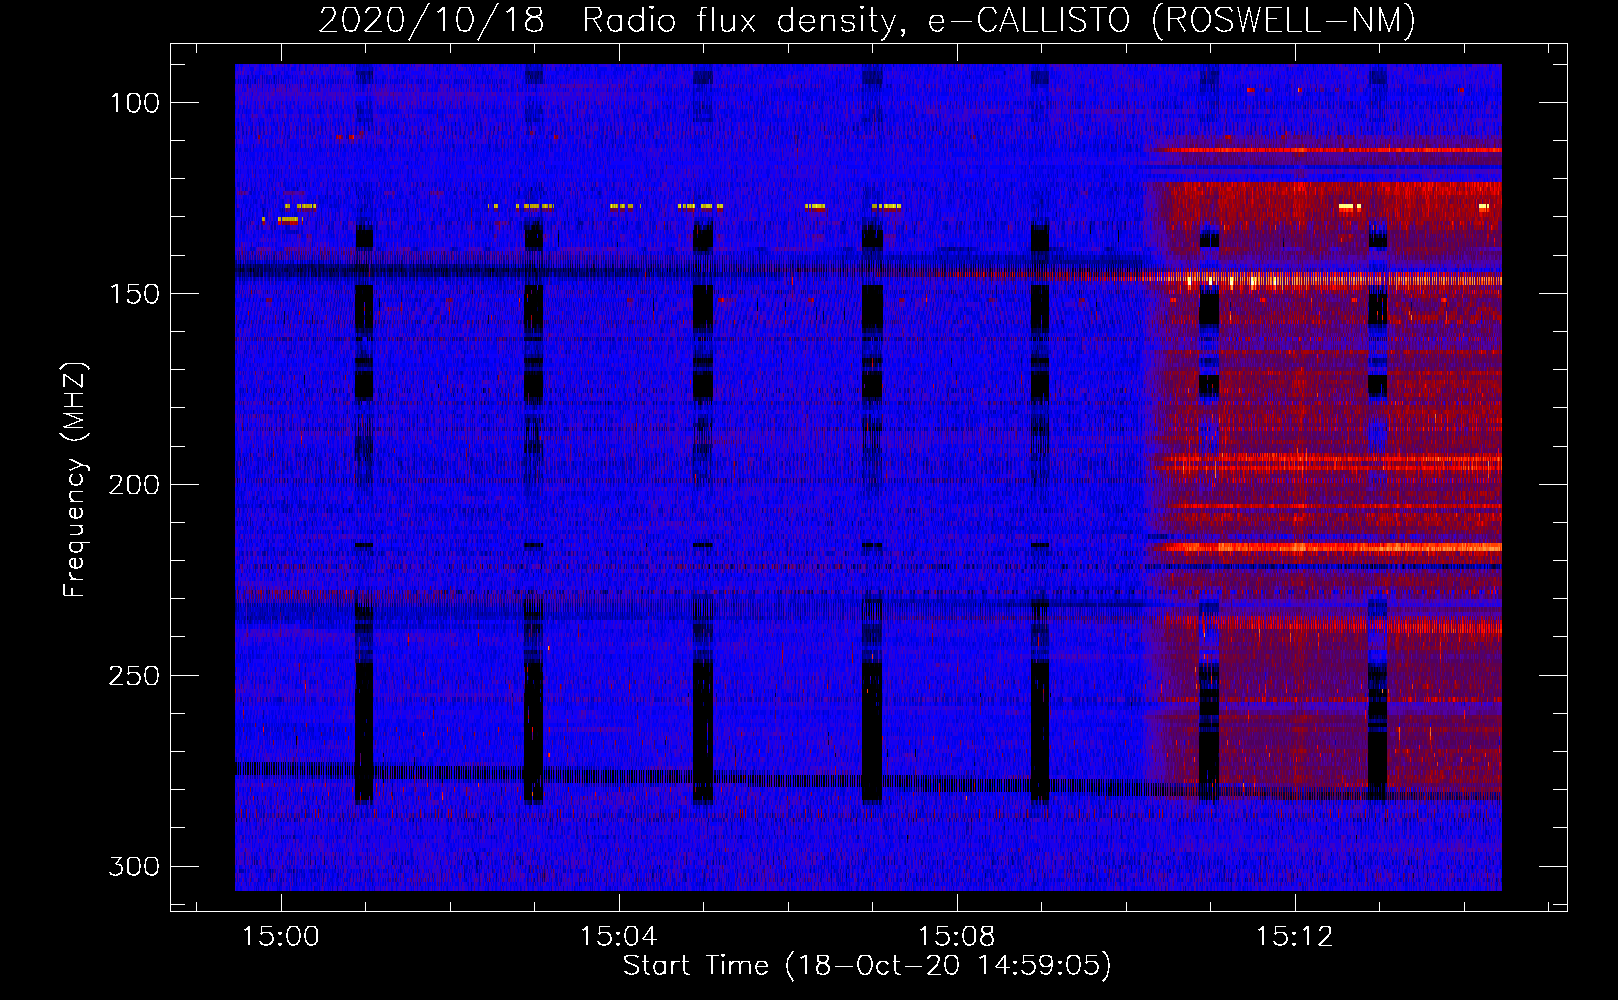Click the "Frequency (MHZ)" axis label
Viewport: 1618px width, 1000px height.
75,479
